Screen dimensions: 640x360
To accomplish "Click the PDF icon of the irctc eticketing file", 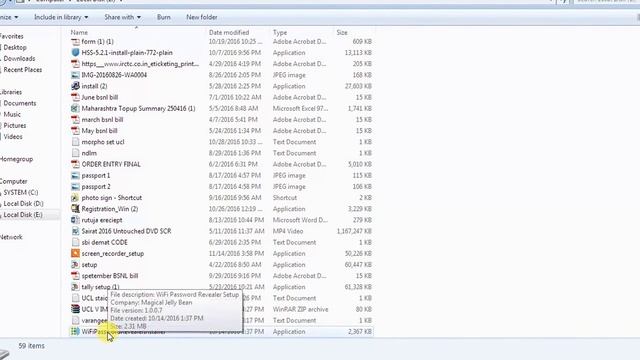I will click(x=75, y=64).
